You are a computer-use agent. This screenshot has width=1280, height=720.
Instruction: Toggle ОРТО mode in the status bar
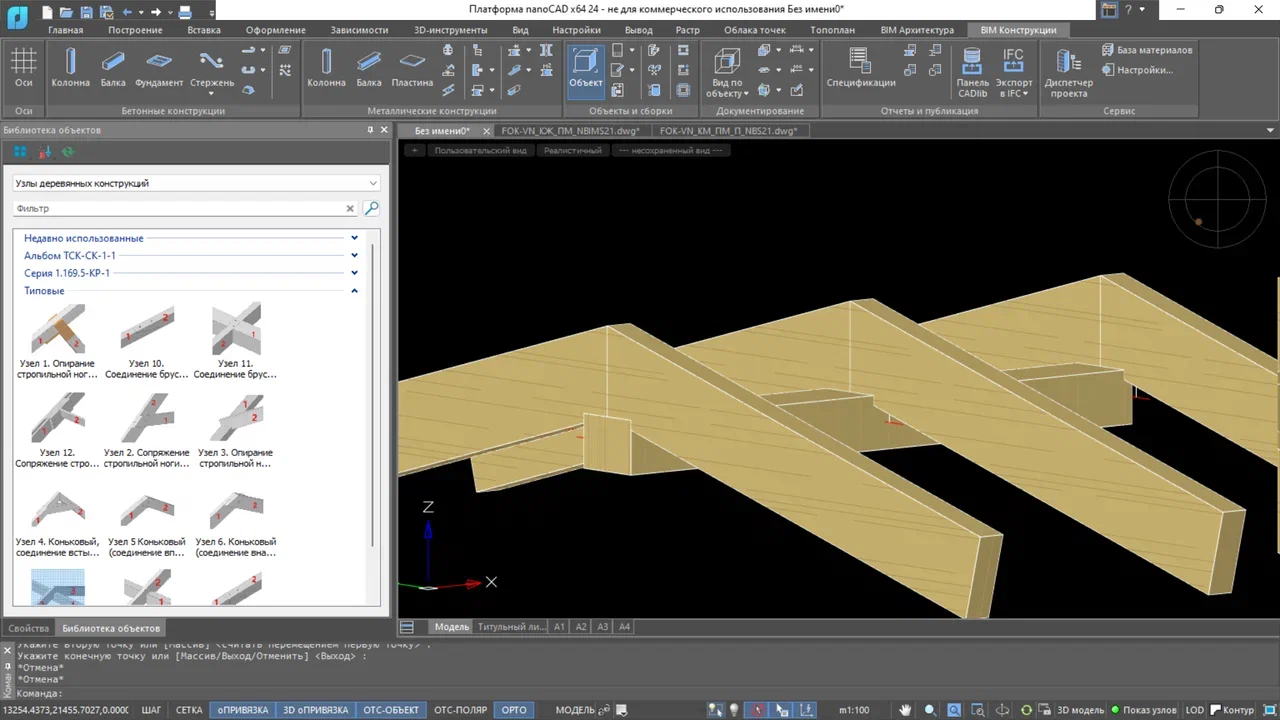point(514,710)
